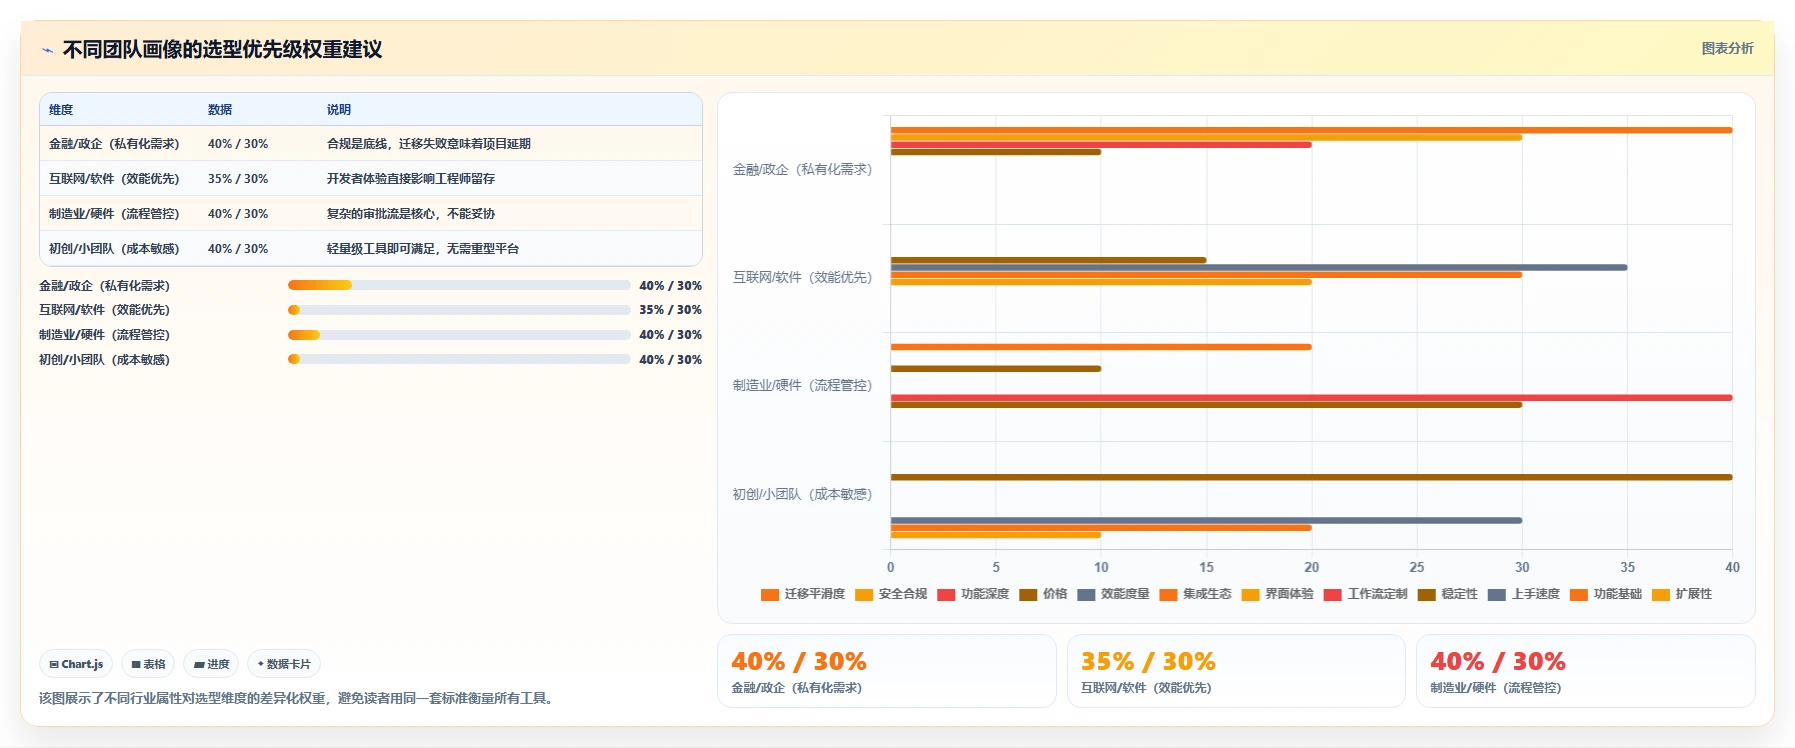
Task: Toggle 迁移平滑度 legend item
Action: pyautogui.click(x=803, y=594)
